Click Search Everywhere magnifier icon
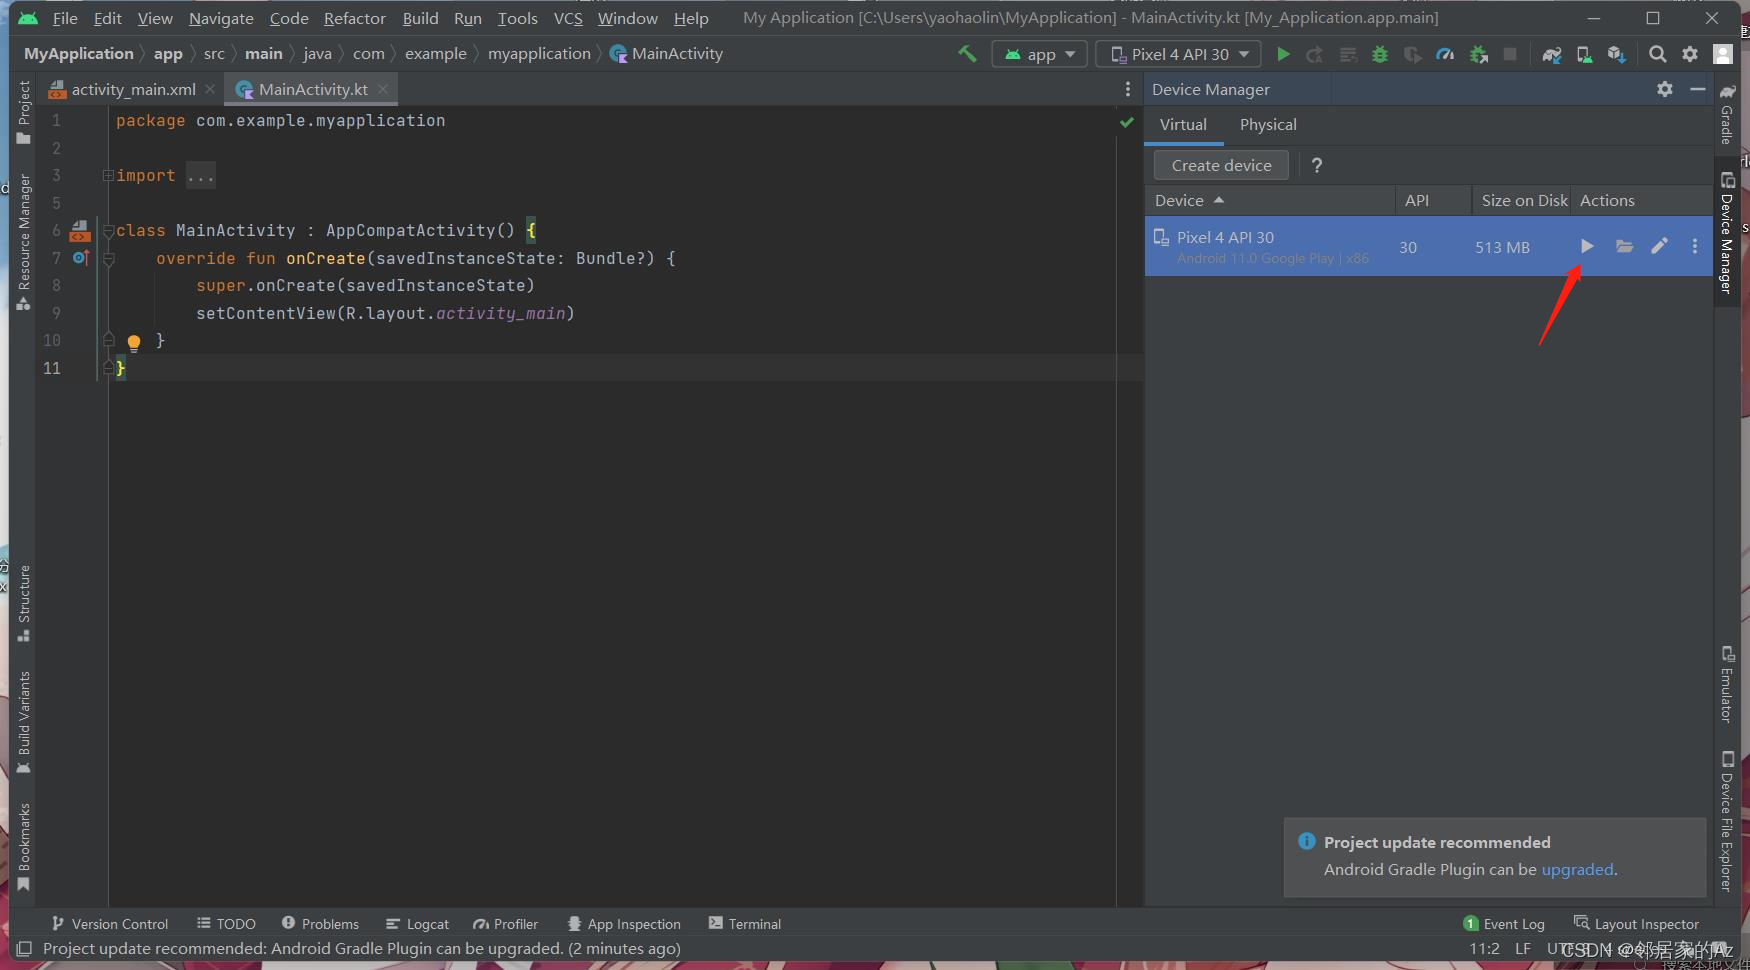The image size is (1750, 970). pos(1657,54)
